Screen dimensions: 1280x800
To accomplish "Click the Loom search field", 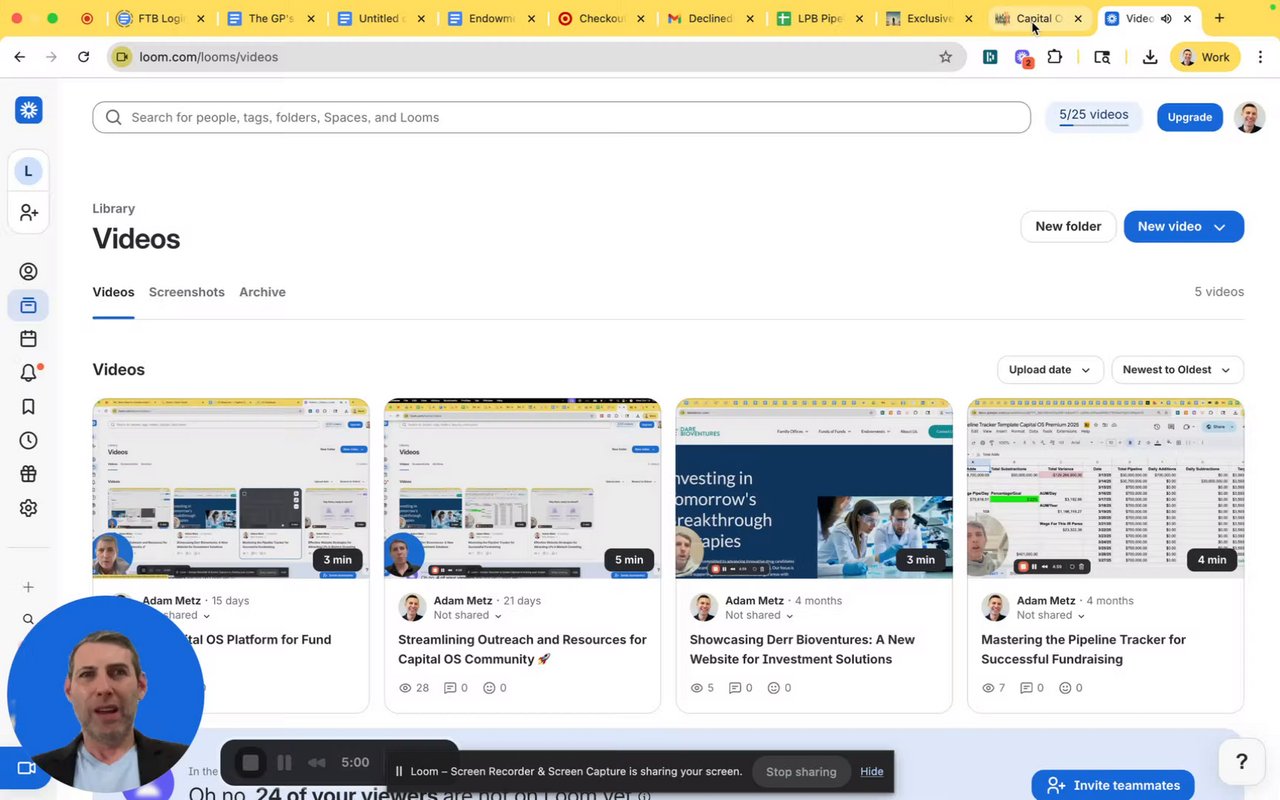I will tap(561, 117).
